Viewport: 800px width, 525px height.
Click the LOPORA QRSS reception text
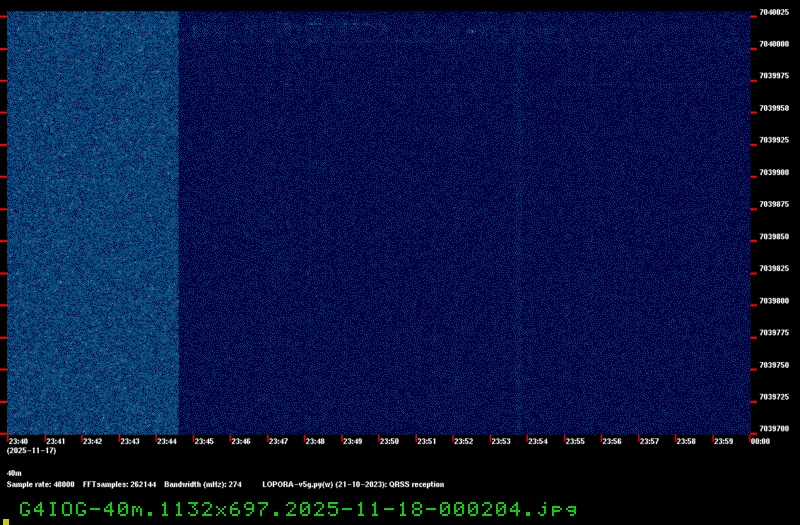(x=353, y=484)
